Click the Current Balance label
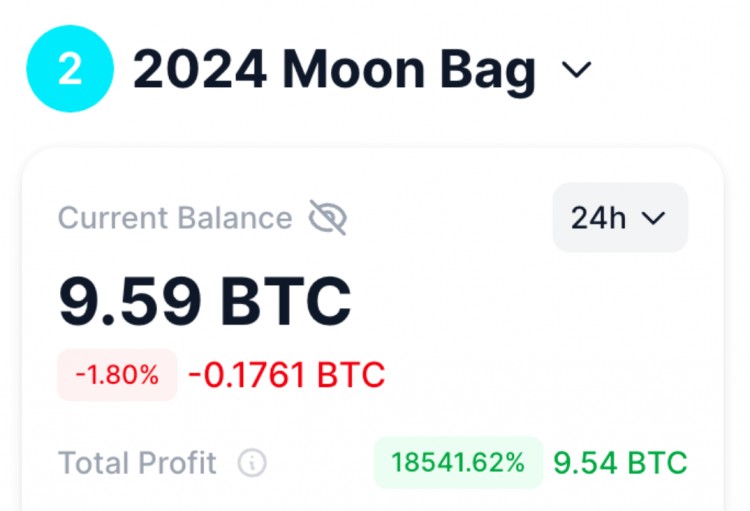 pyautogui.click(x=175, y=218)
